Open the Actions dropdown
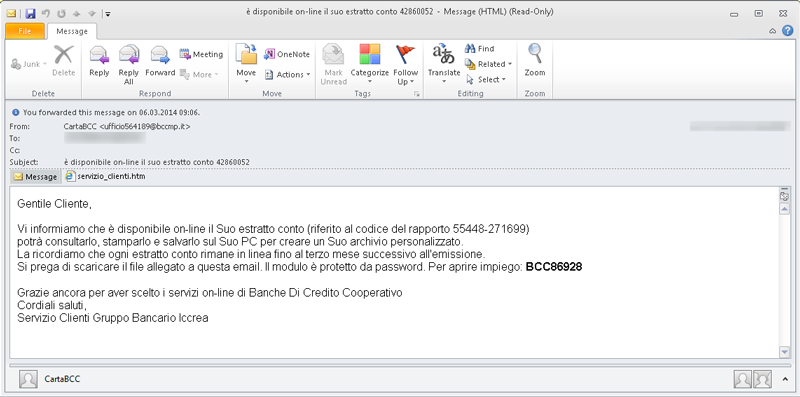 287,75
